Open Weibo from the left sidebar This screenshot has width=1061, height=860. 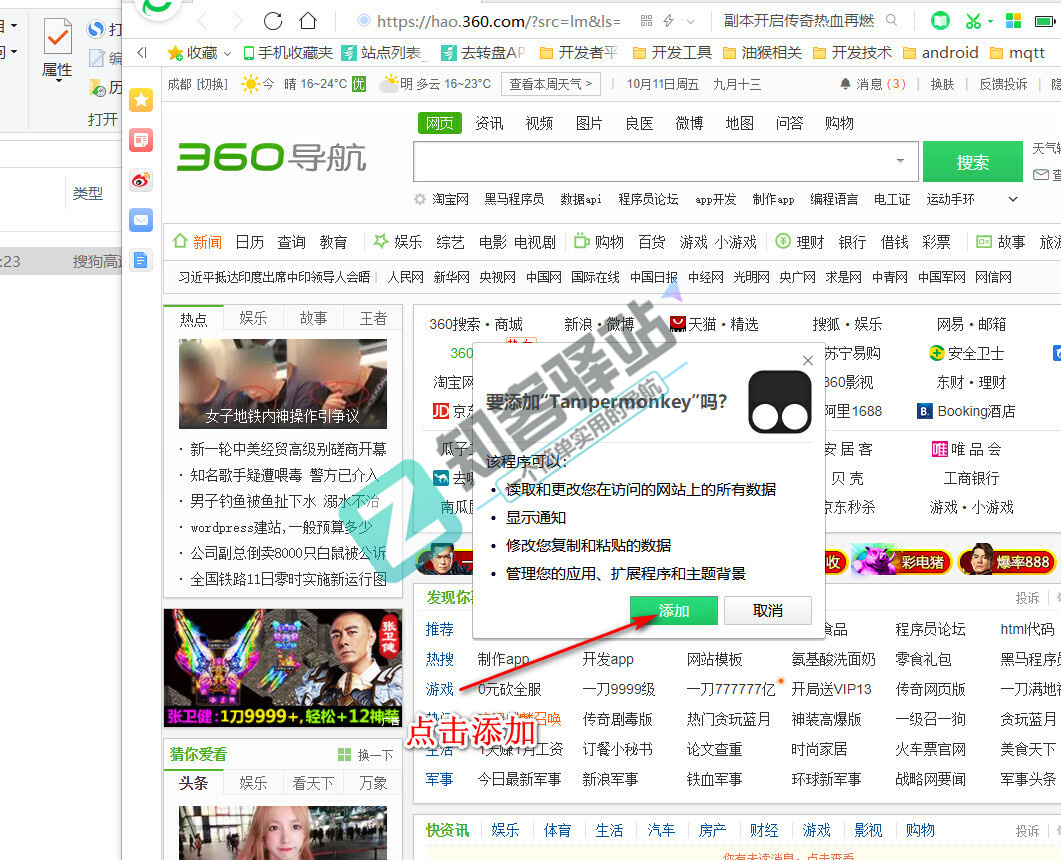point(141,179)
